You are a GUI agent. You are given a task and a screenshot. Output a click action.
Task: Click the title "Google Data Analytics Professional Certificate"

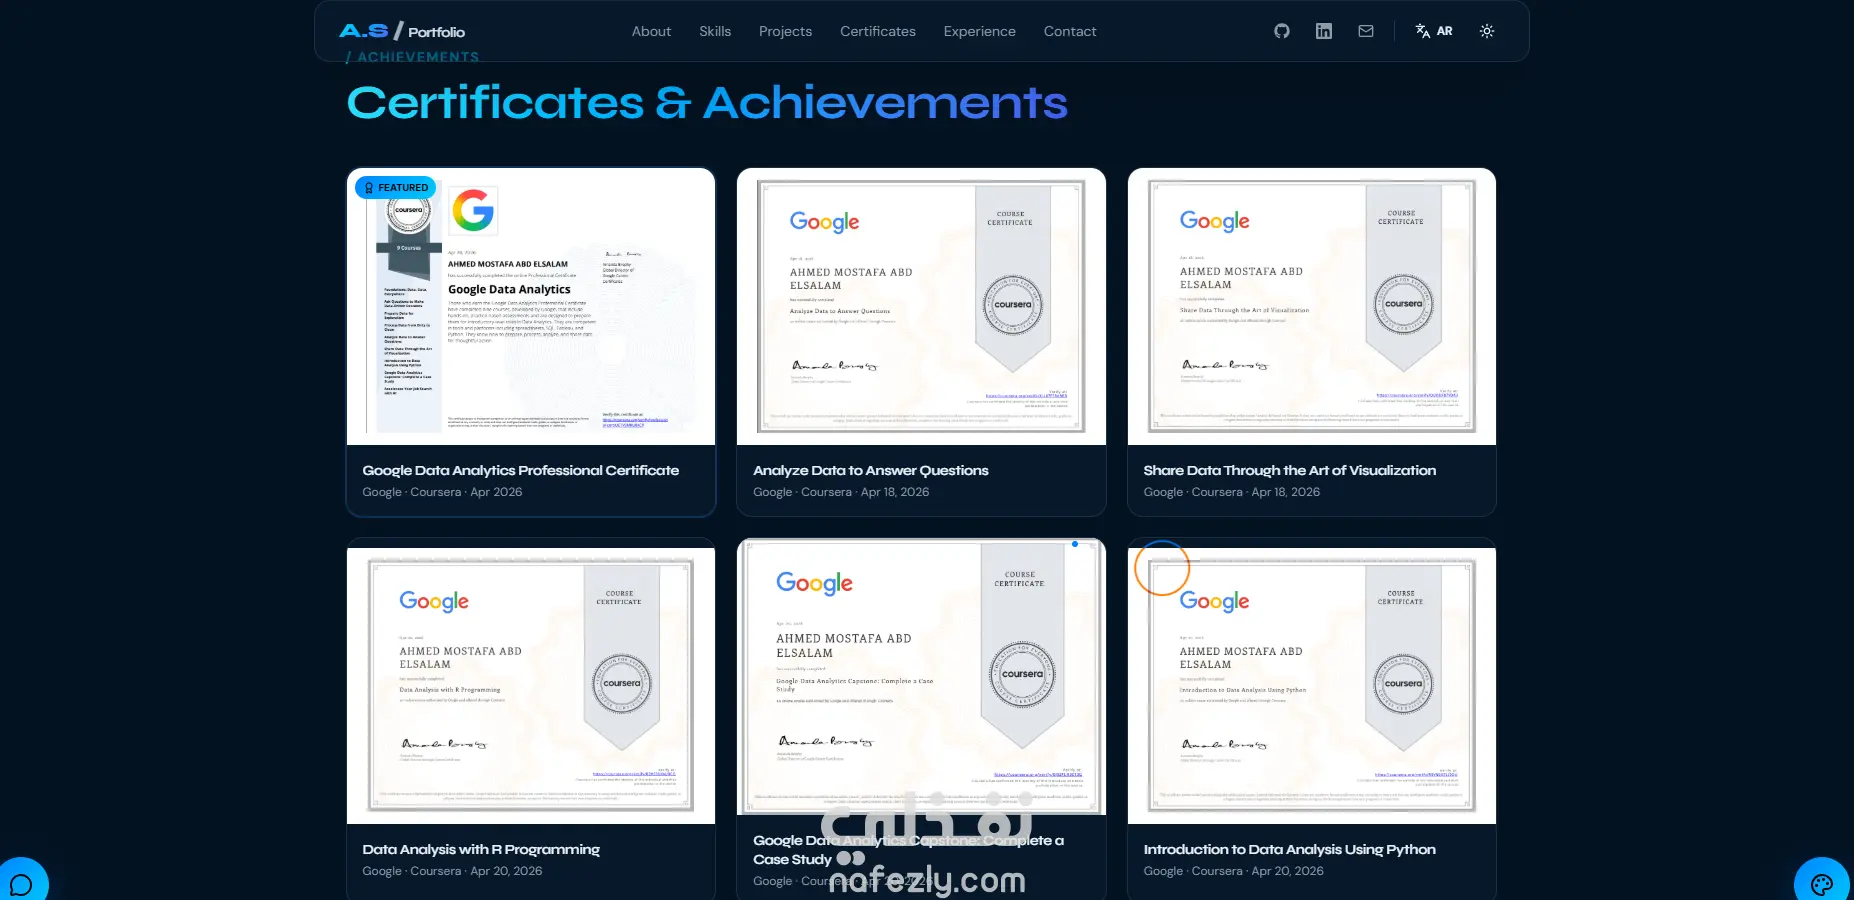click(x=521, y=470)
